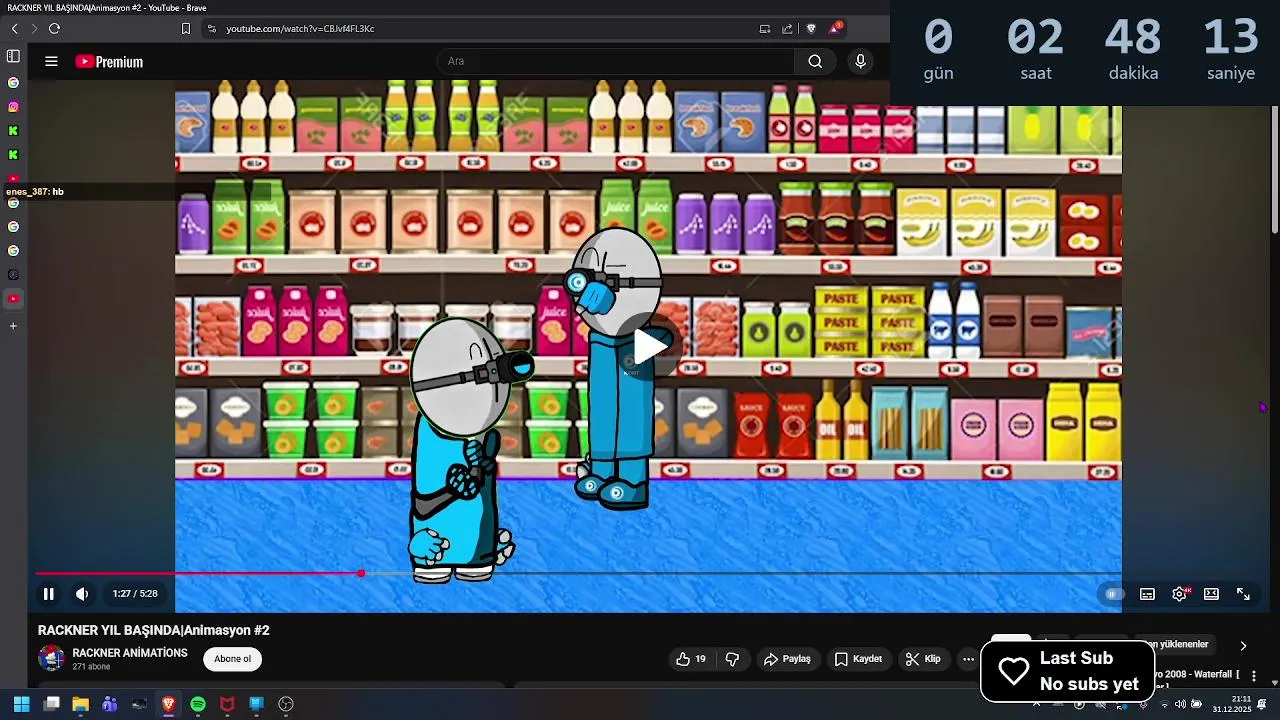The width and height of the screenshot is (1280, 720).
Task: Click share page icon in address bar
Action: [x=787, y=29]
